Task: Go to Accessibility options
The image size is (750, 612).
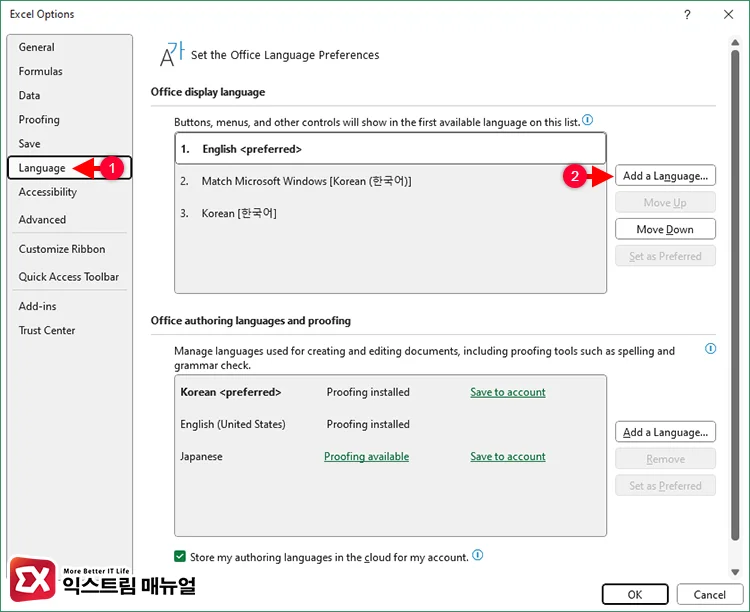Action: (x=48, y=192)
